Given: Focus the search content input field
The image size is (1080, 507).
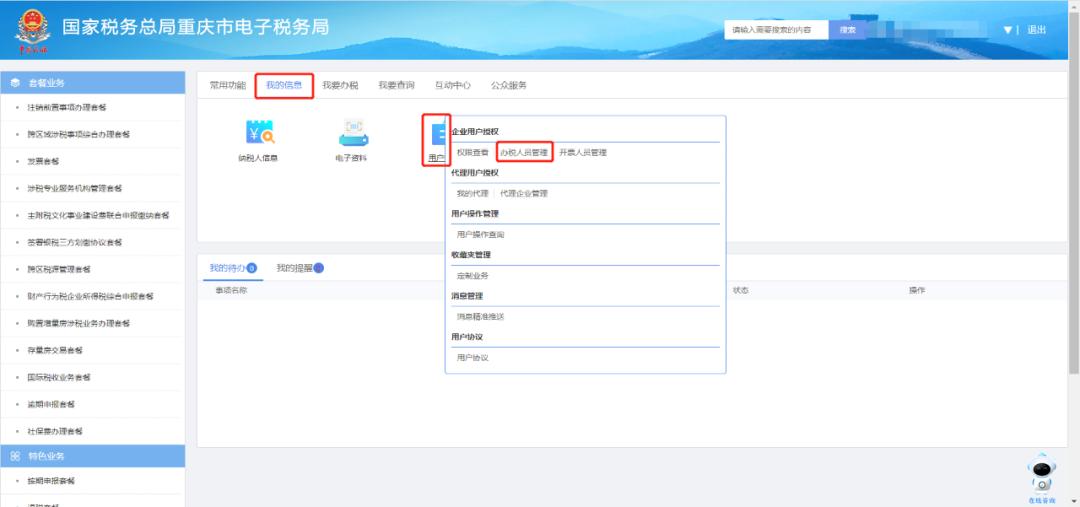Looking at the screenshot, I should pyautogui.click(x=776, y=30).
